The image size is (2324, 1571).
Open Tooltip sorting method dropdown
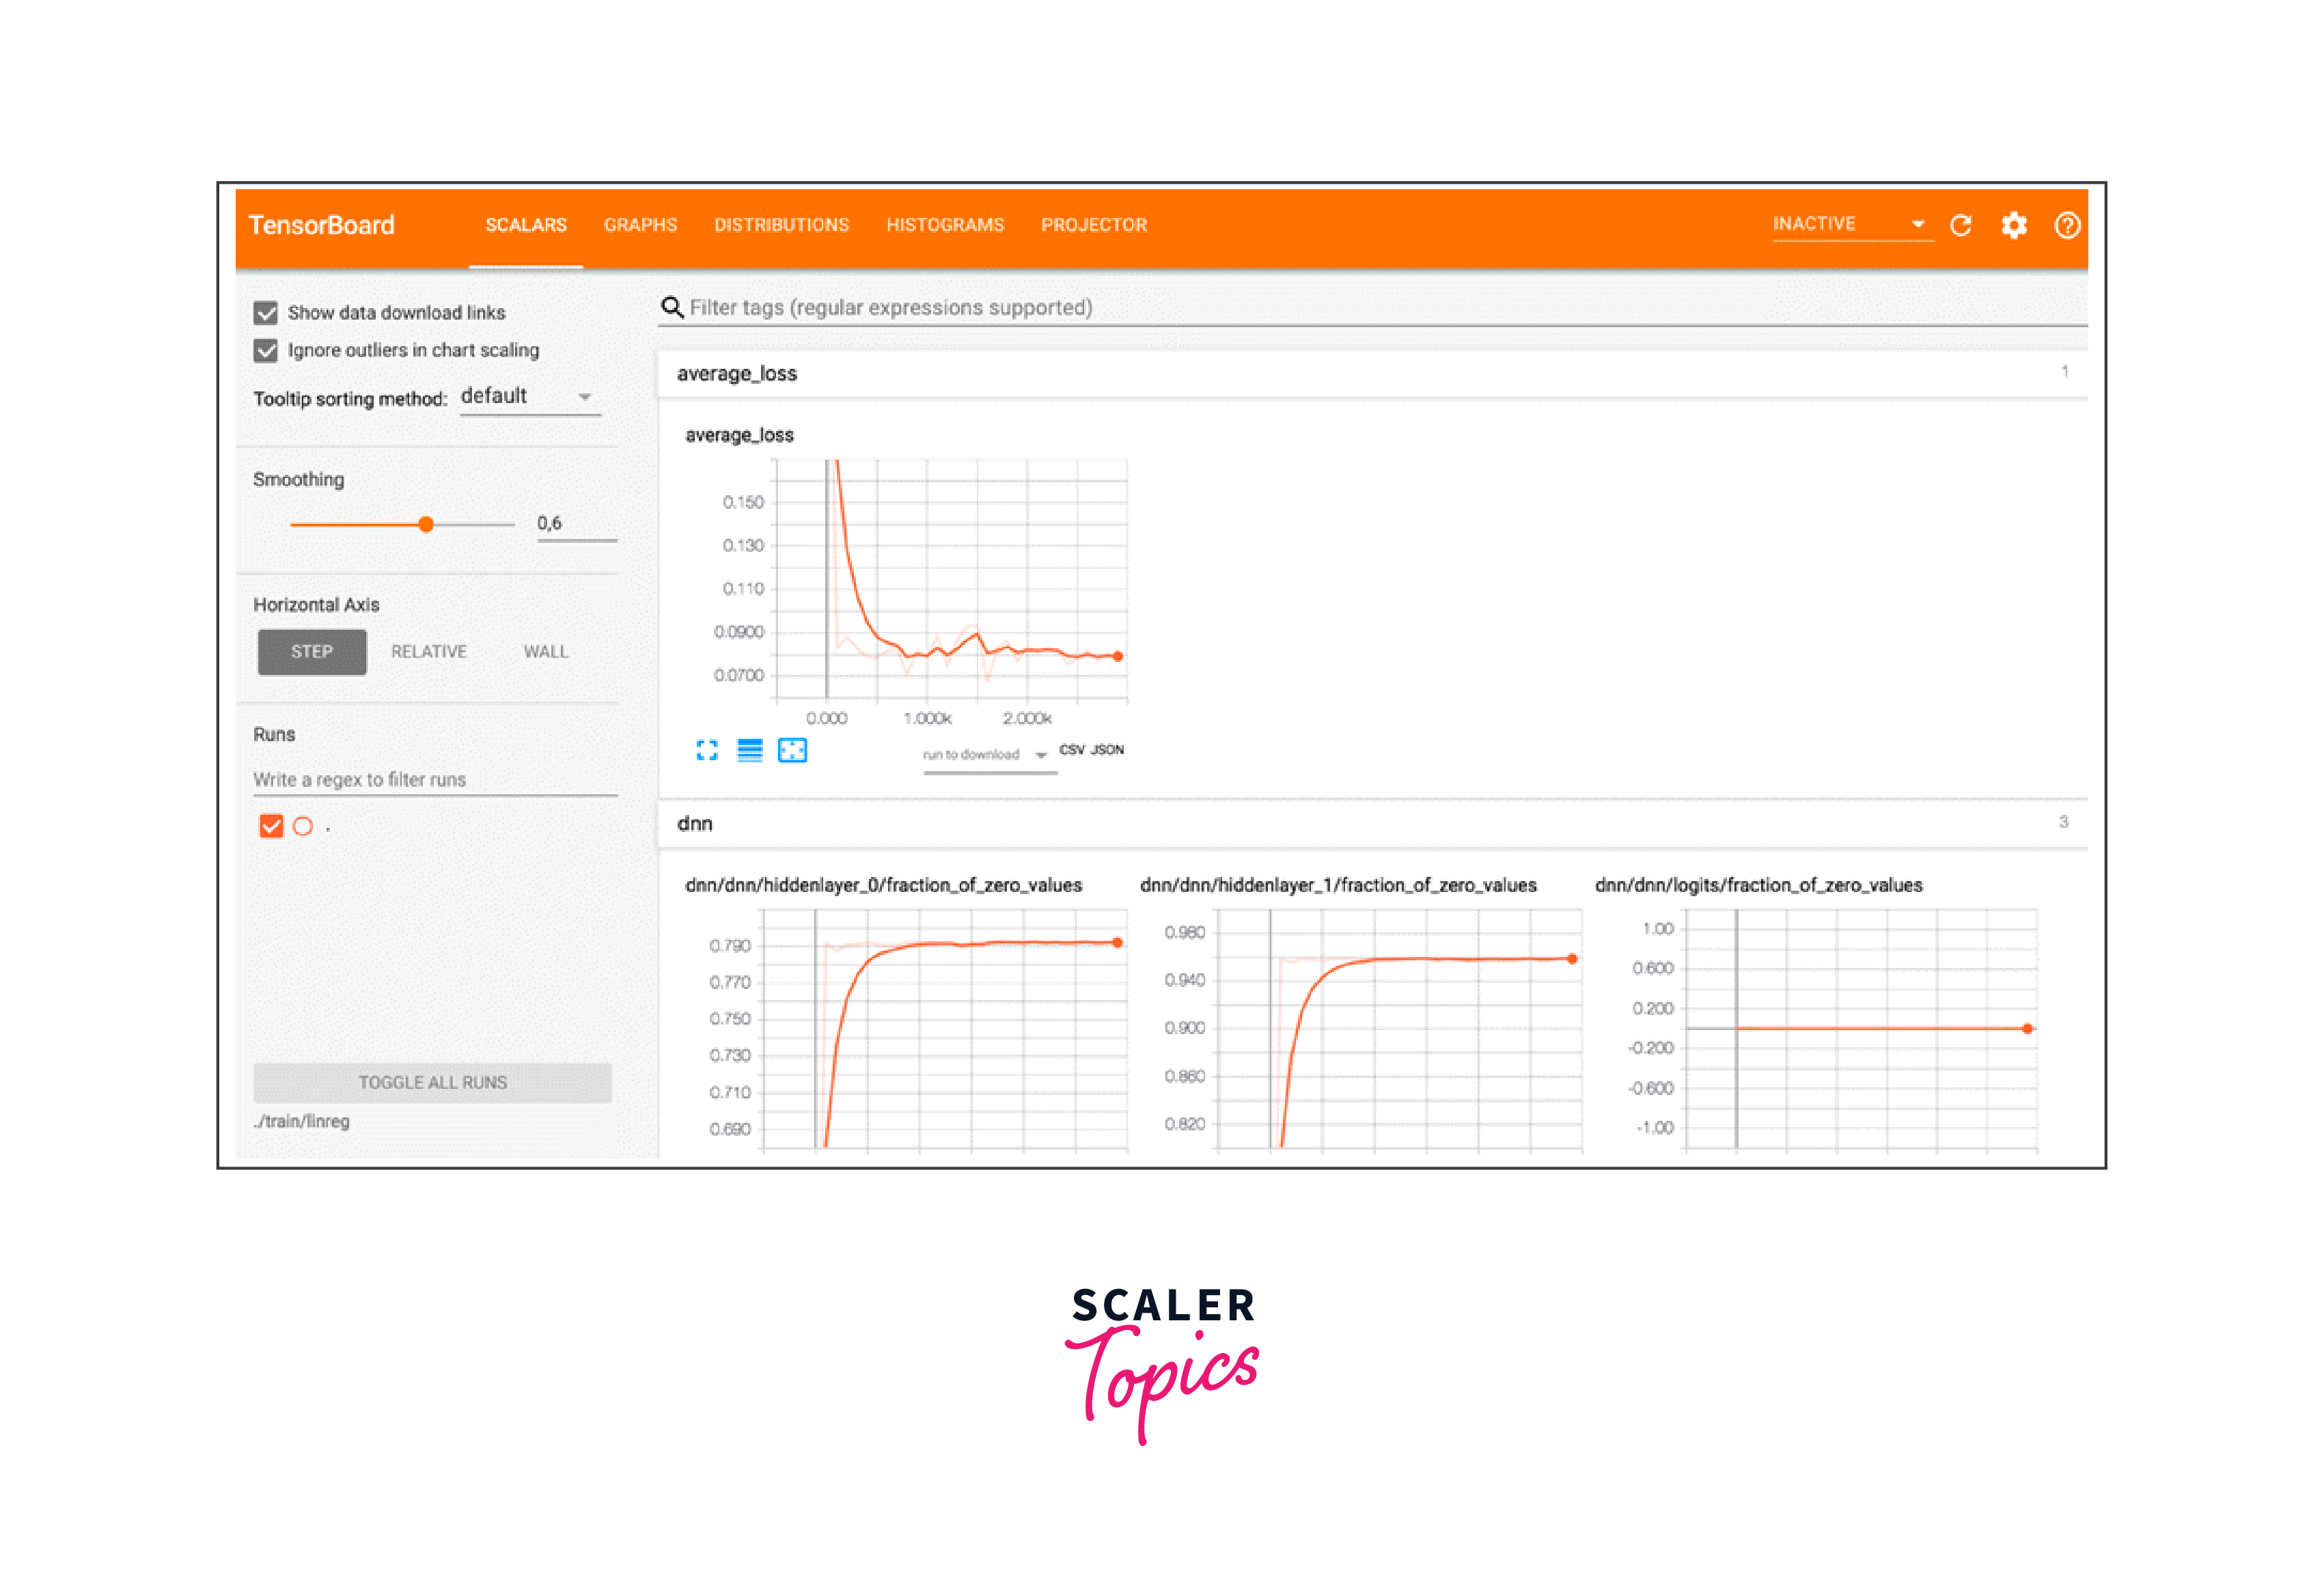point(529,397)
